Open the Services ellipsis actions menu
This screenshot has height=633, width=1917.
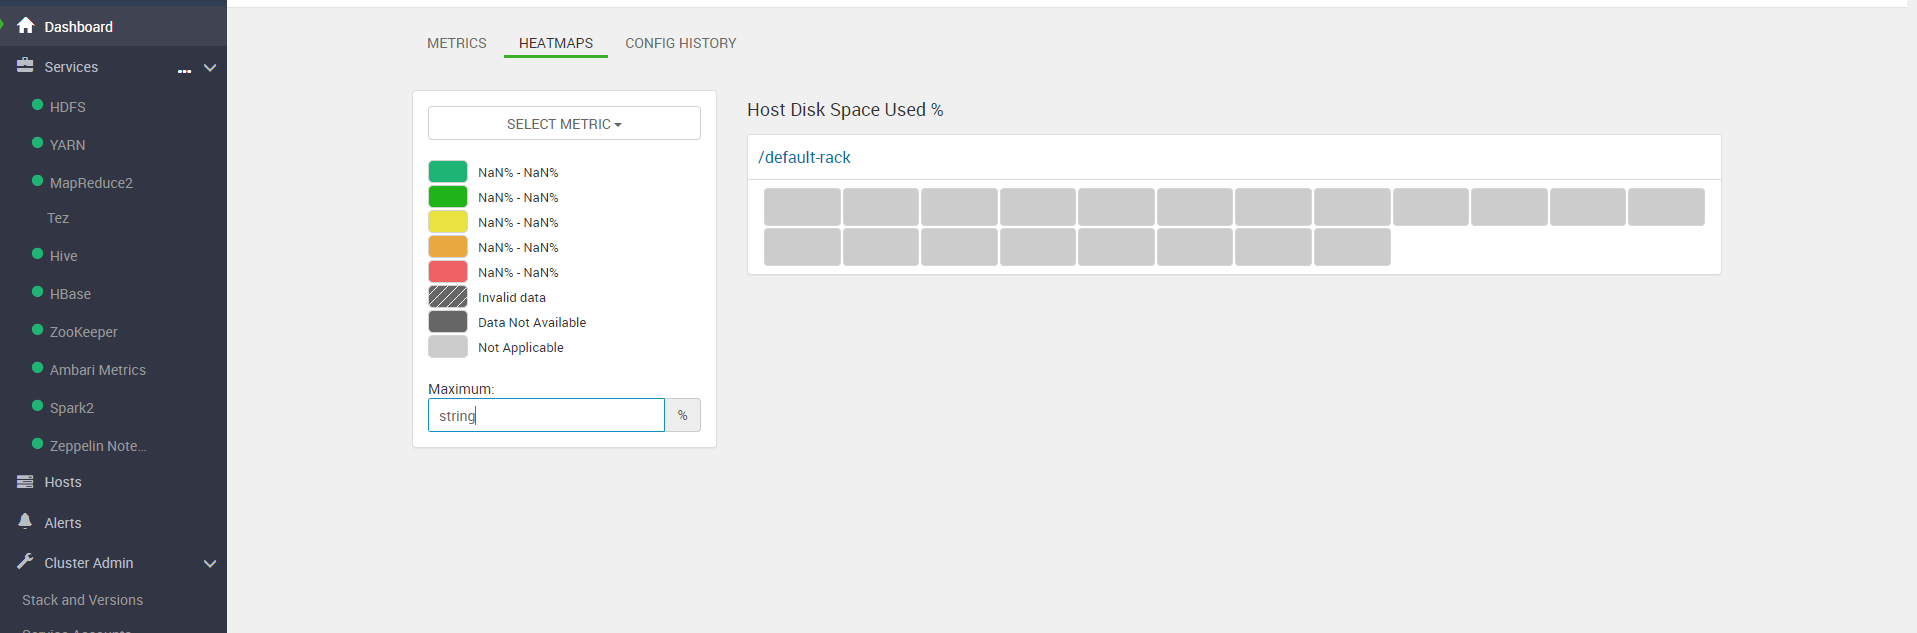184,70
